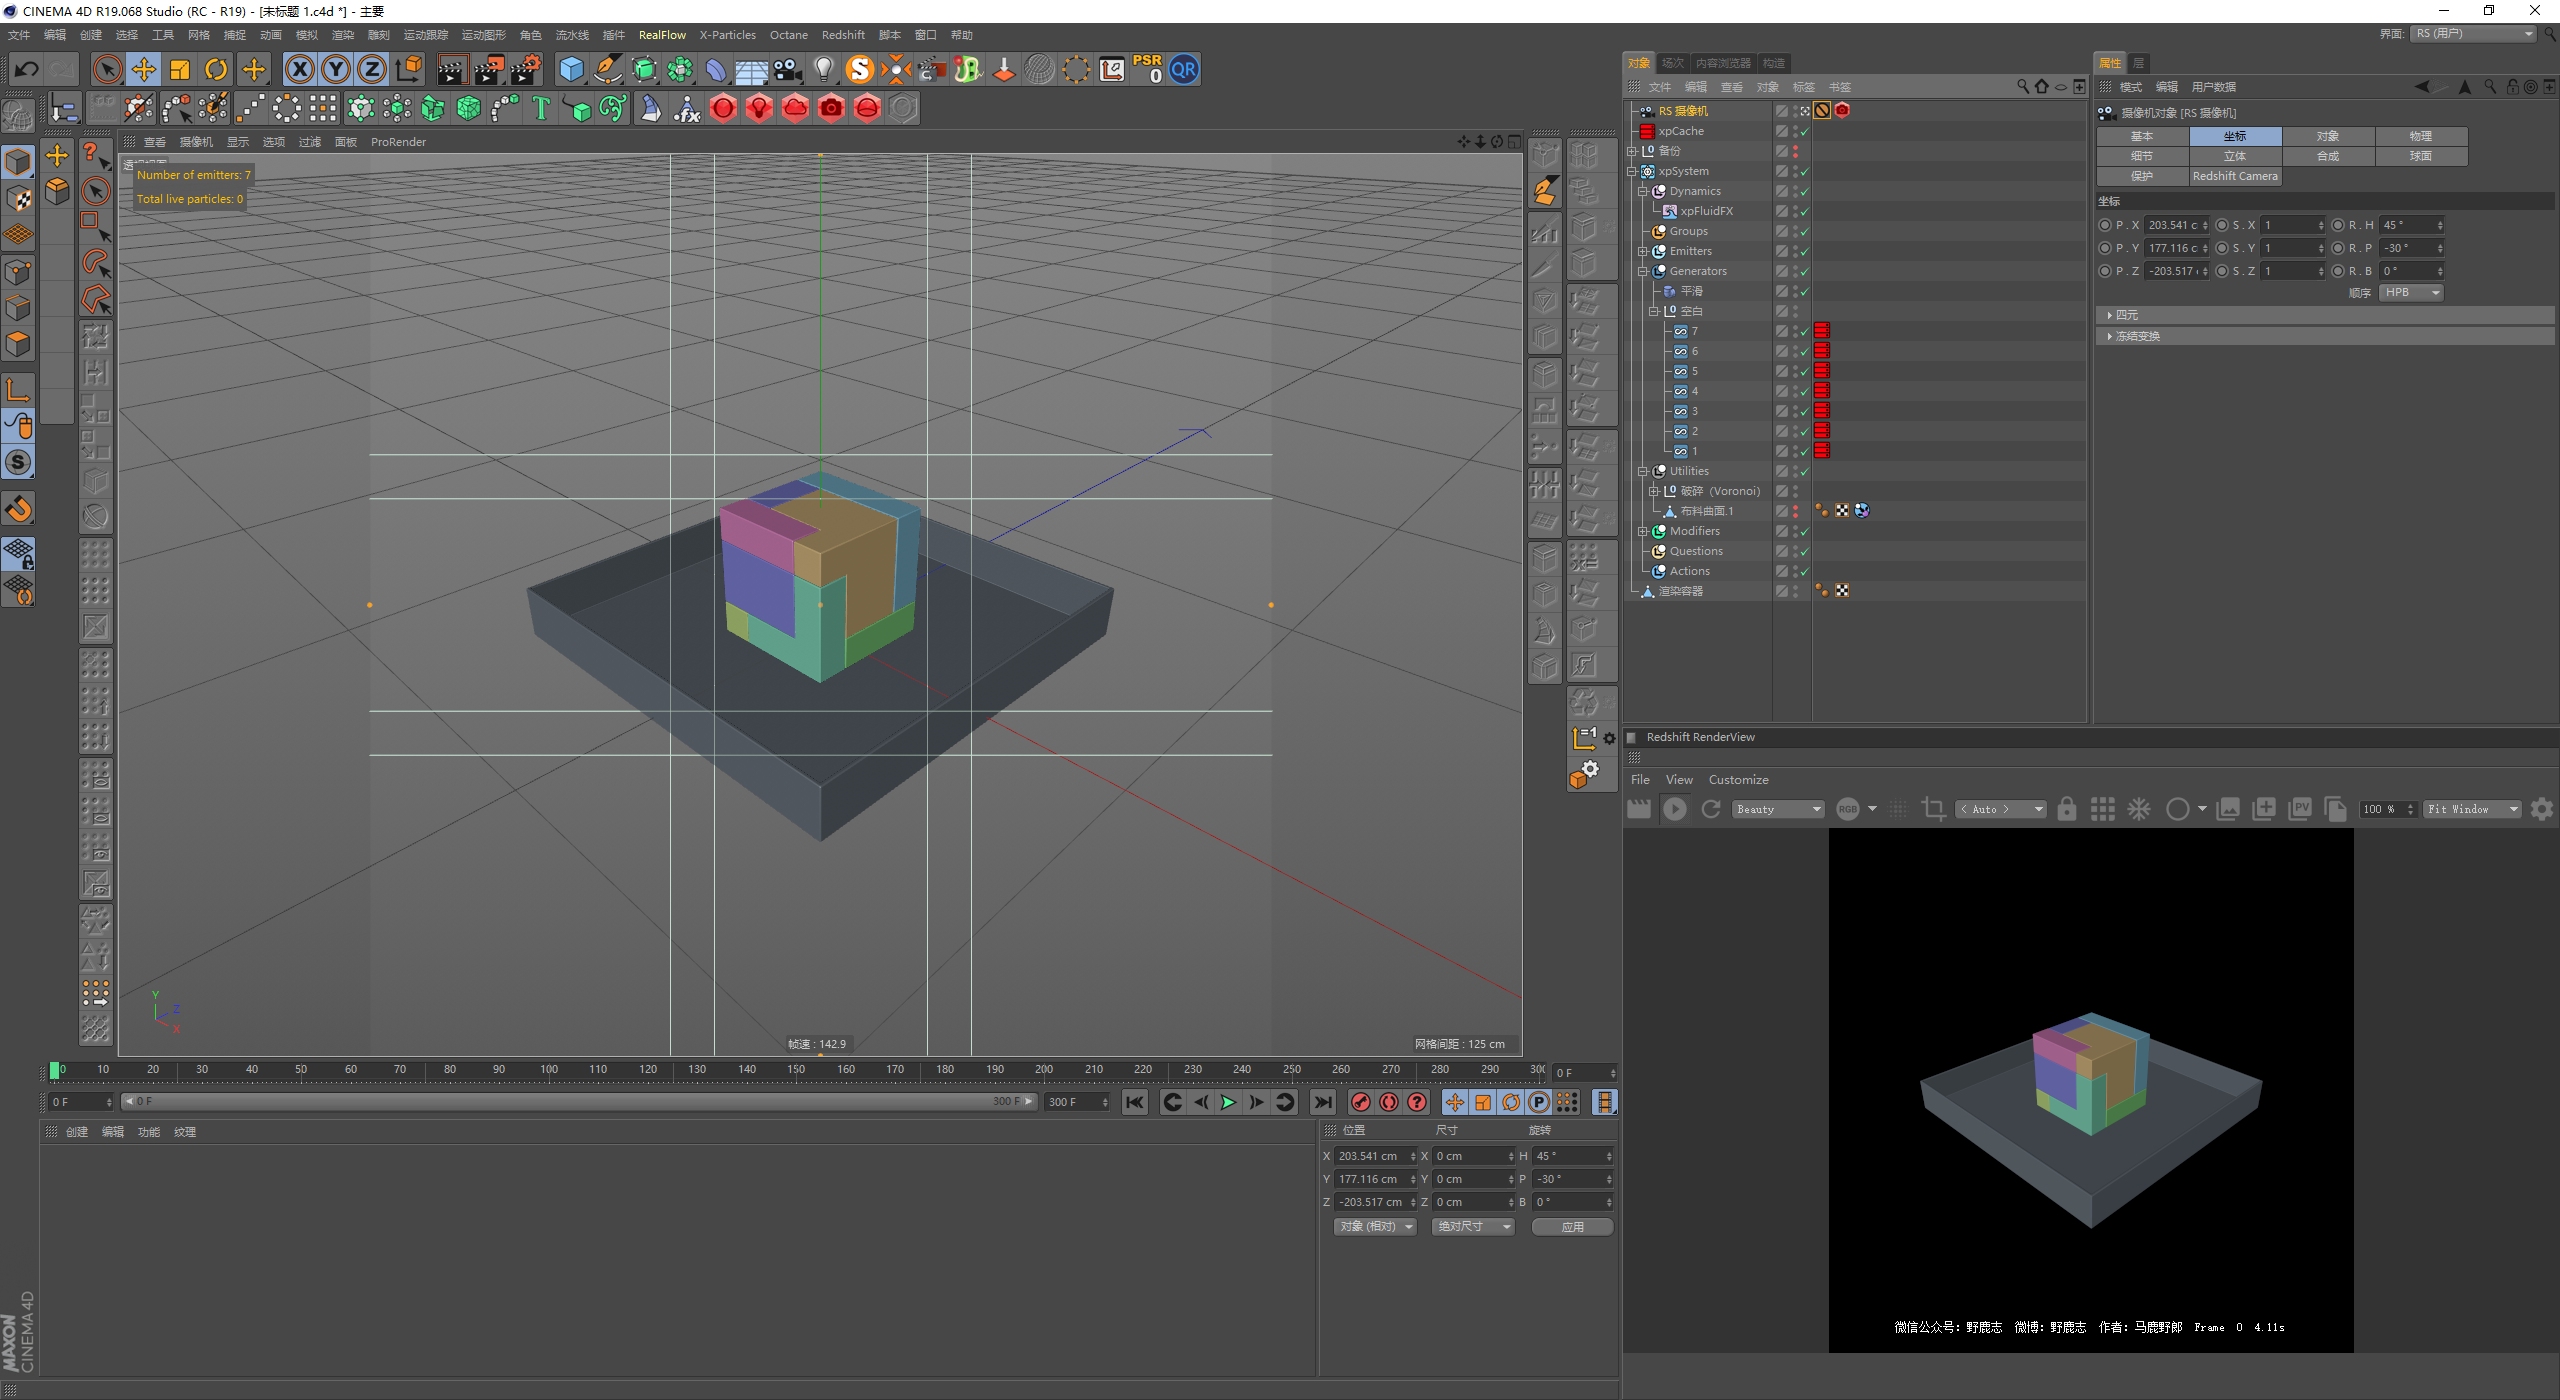
Task: Toggle P.X animation radio dot
Action: coord(2105,225)
